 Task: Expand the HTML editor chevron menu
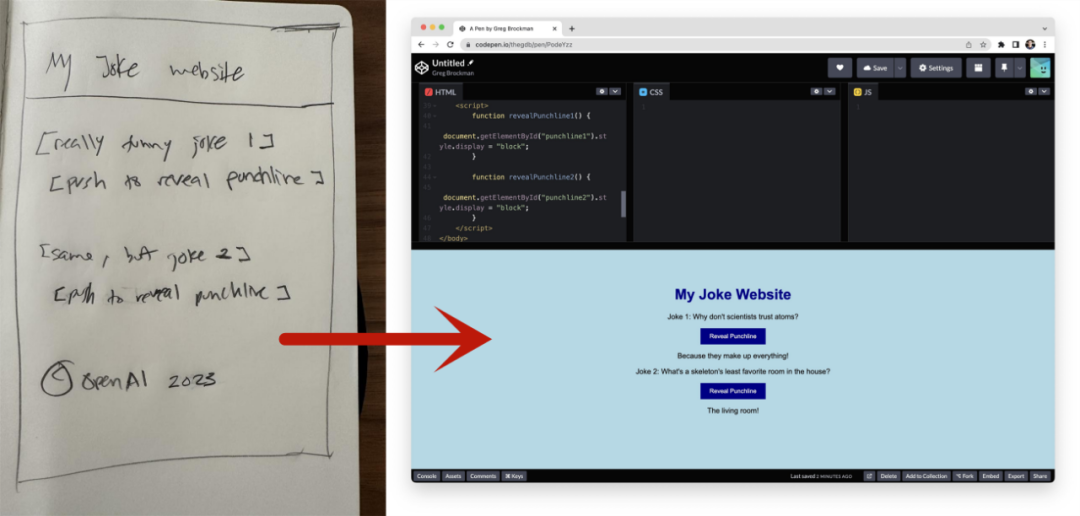[615, 91]
